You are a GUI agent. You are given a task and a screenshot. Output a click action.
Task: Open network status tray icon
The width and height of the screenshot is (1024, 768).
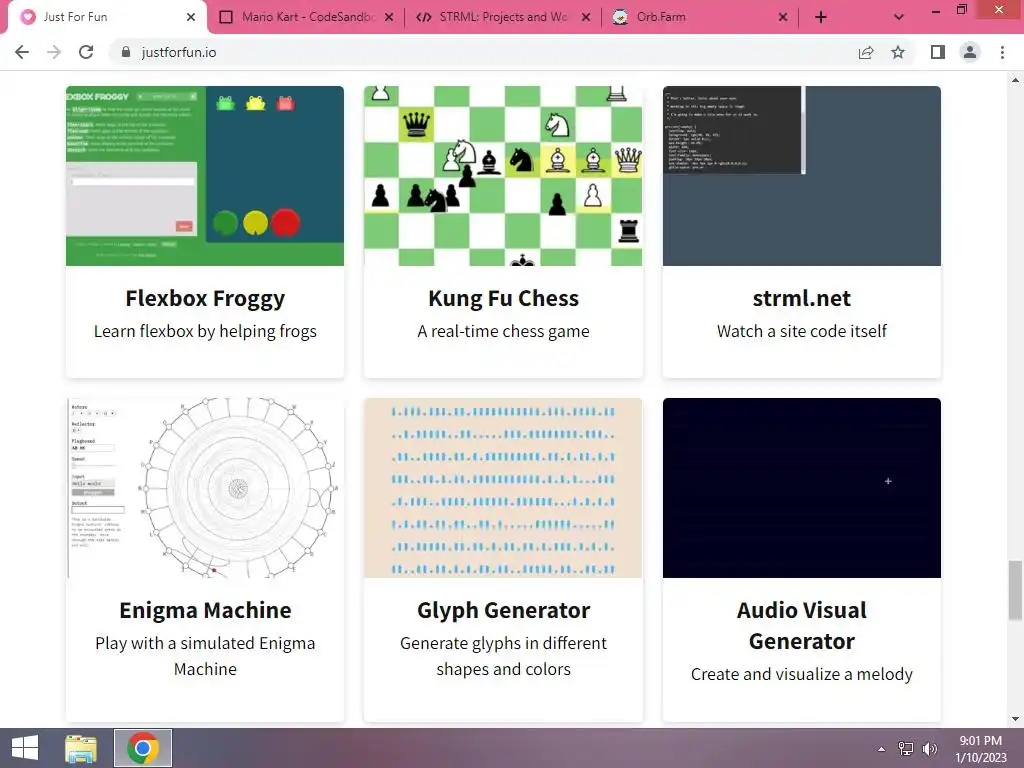pyautogui.click(x=906, y=749)
